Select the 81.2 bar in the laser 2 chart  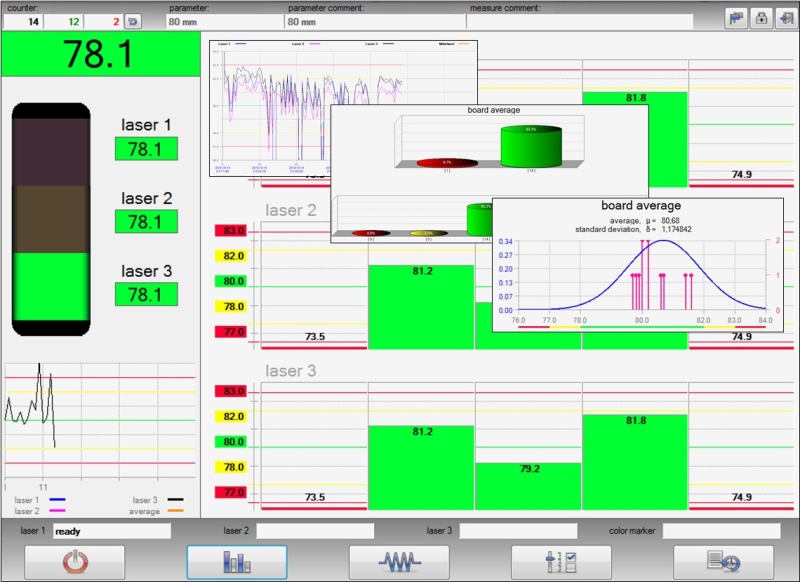[421, 307]
